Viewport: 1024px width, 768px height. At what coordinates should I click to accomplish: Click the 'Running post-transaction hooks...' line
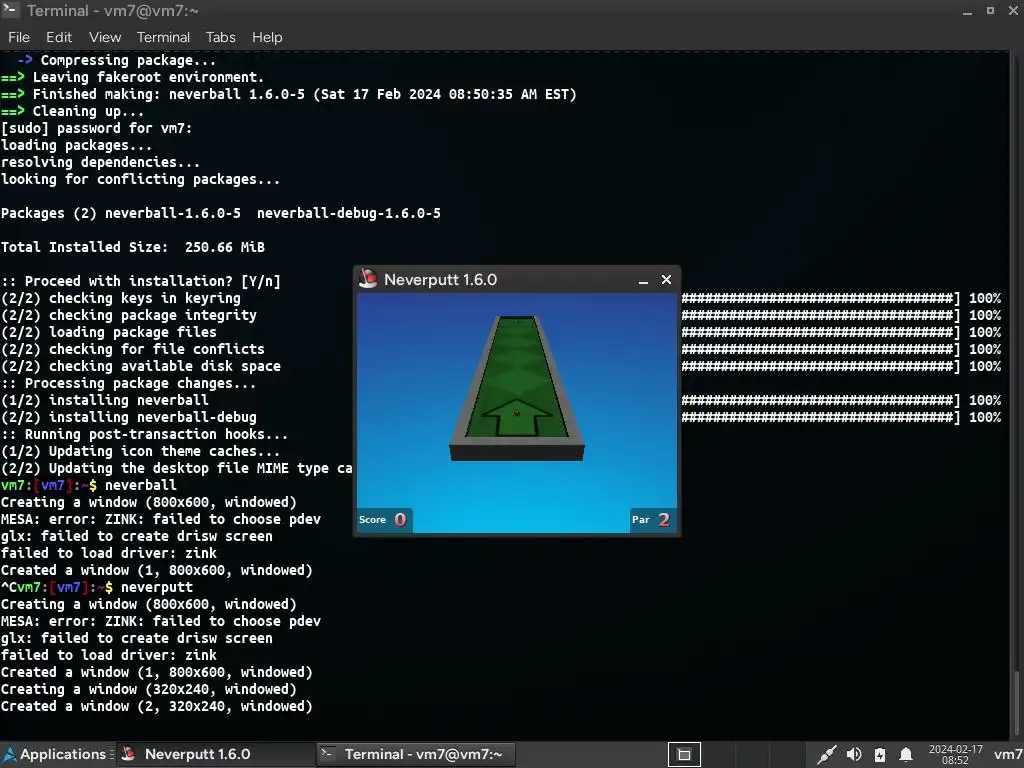144,434
